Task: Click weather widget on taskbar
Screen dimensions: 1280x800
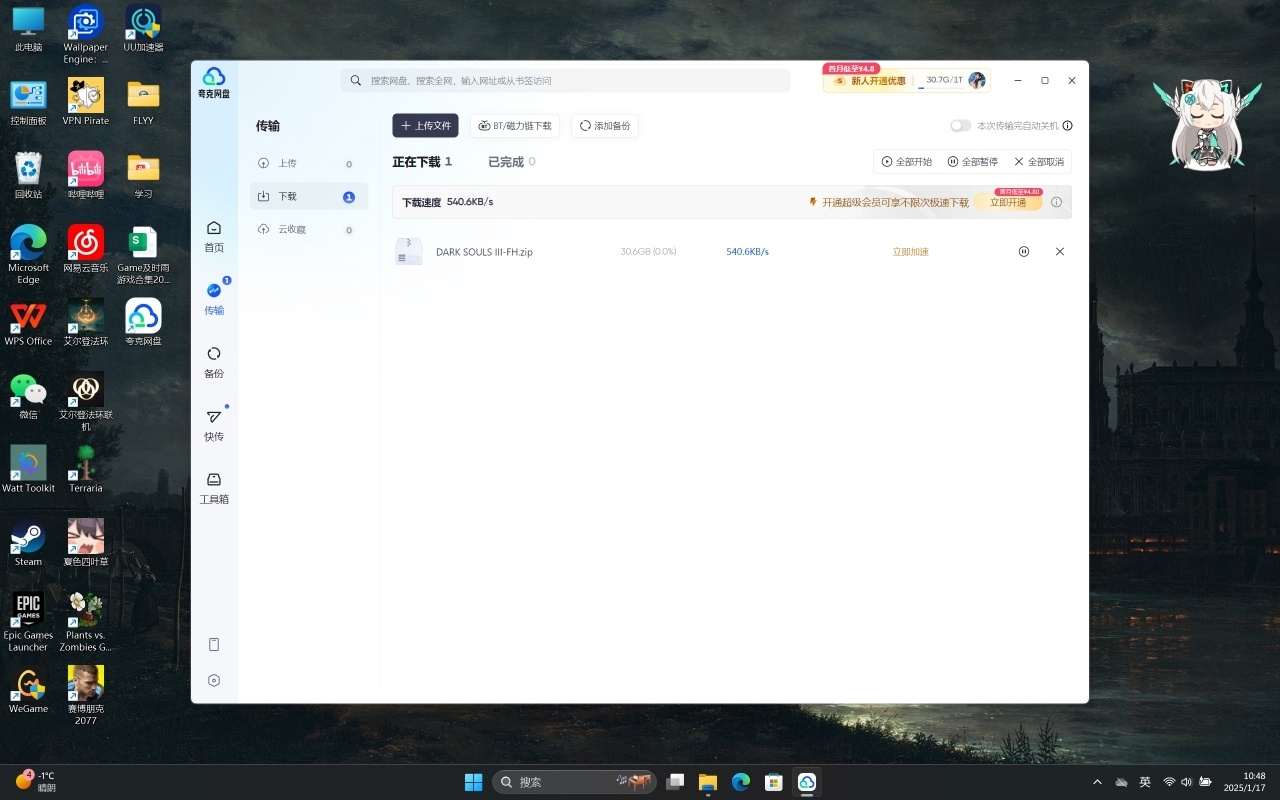Action: tap(36, 781)
